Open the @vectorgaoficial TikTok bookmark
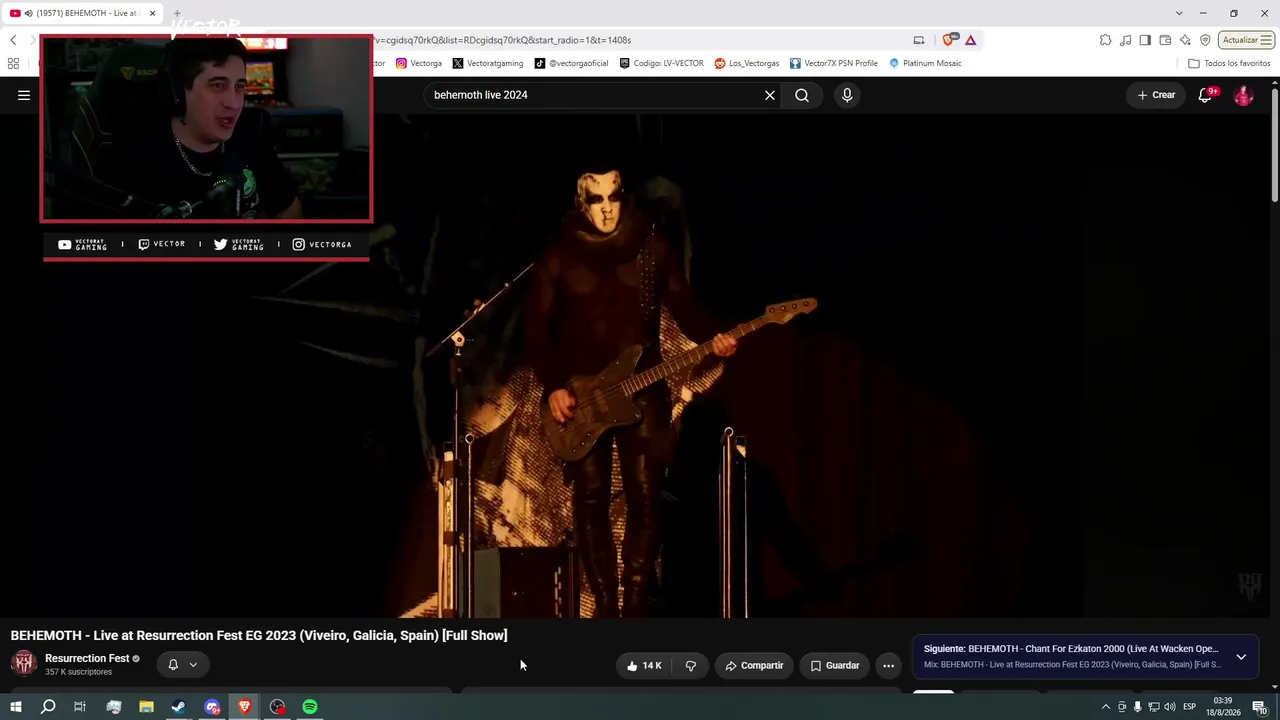 pyautogui.click(x=571, y=63)
